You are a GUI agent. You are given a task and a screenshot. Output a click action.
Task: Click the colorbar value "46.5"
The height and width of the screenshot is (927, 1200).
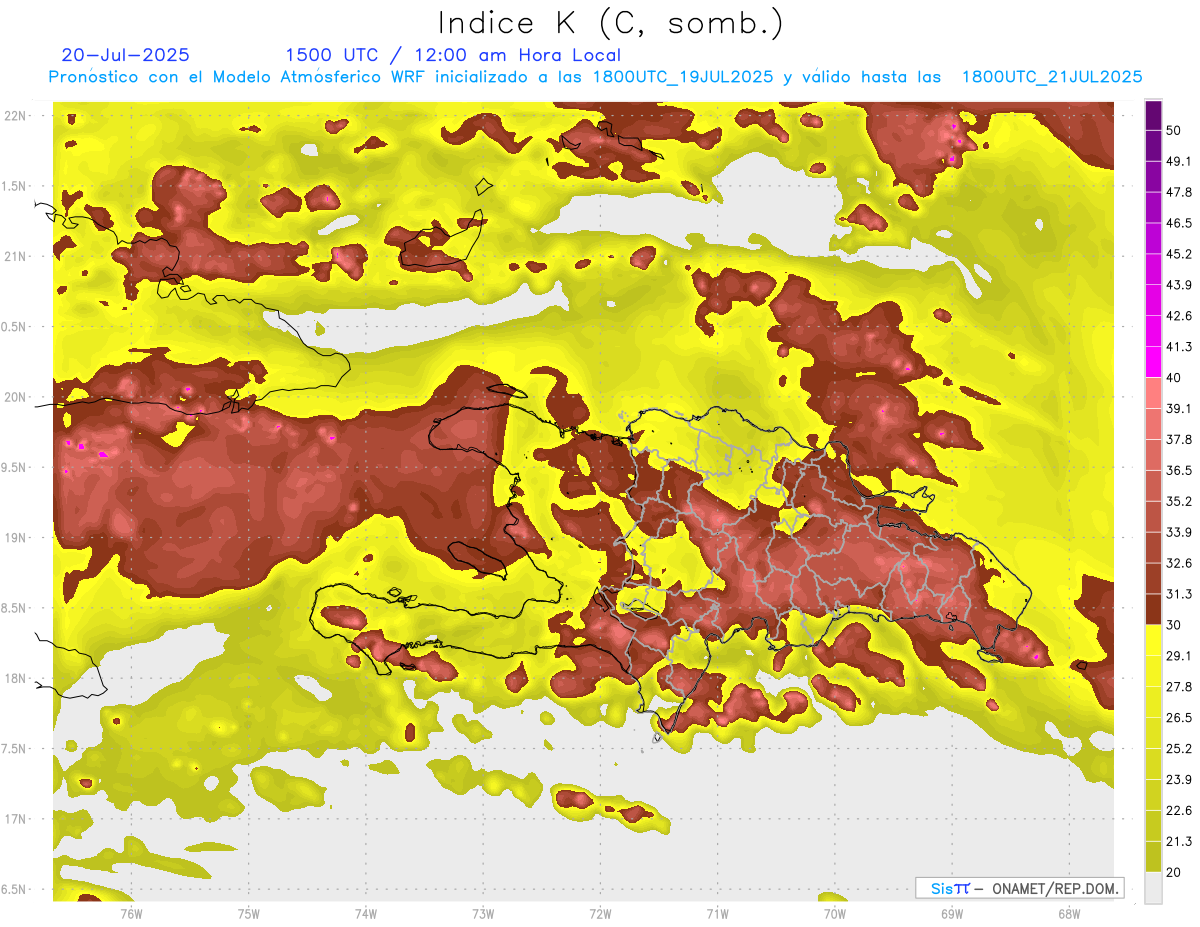tap(1178, 223)
